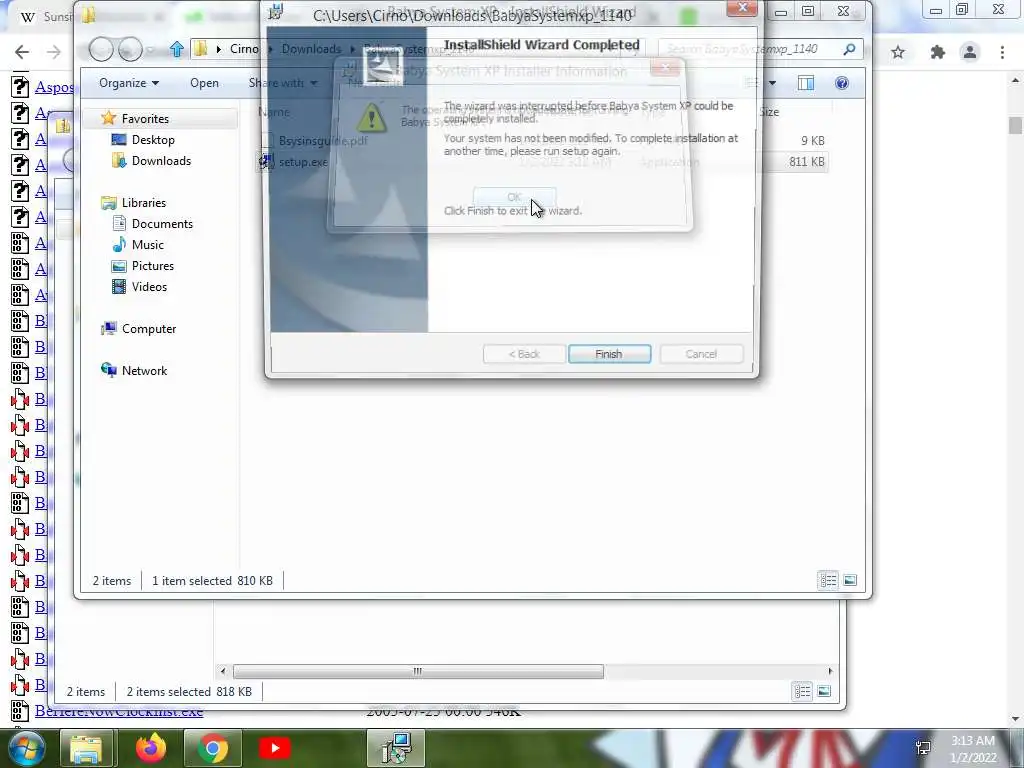Click the Explorer help icon
The width and height of the screenshot is (1024, 768).
click(x=842, y=83)
